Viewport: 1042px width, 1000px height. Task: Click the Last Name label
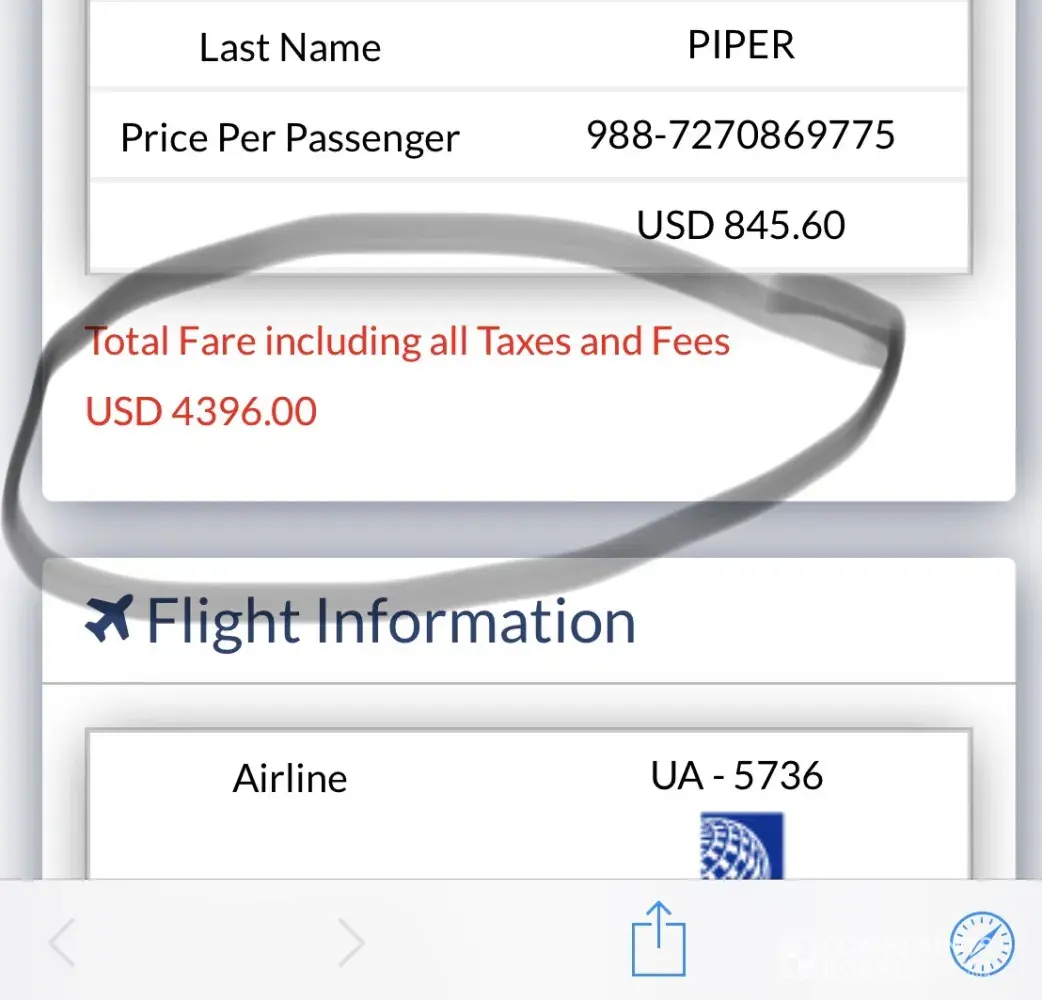[x=290, y=48]
